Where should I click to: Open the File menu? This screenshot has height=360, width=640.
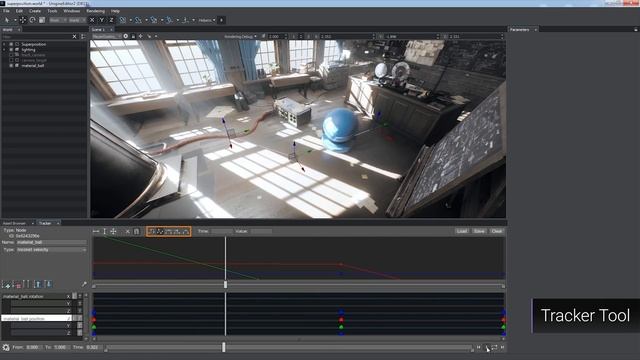point(6,11)
